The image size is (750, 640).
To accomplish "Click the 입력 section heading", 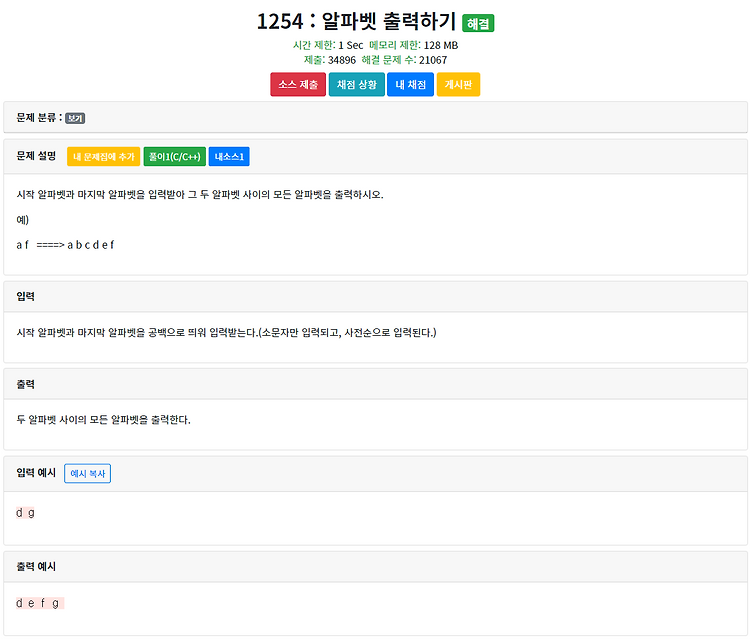I will tap(25, 297).
